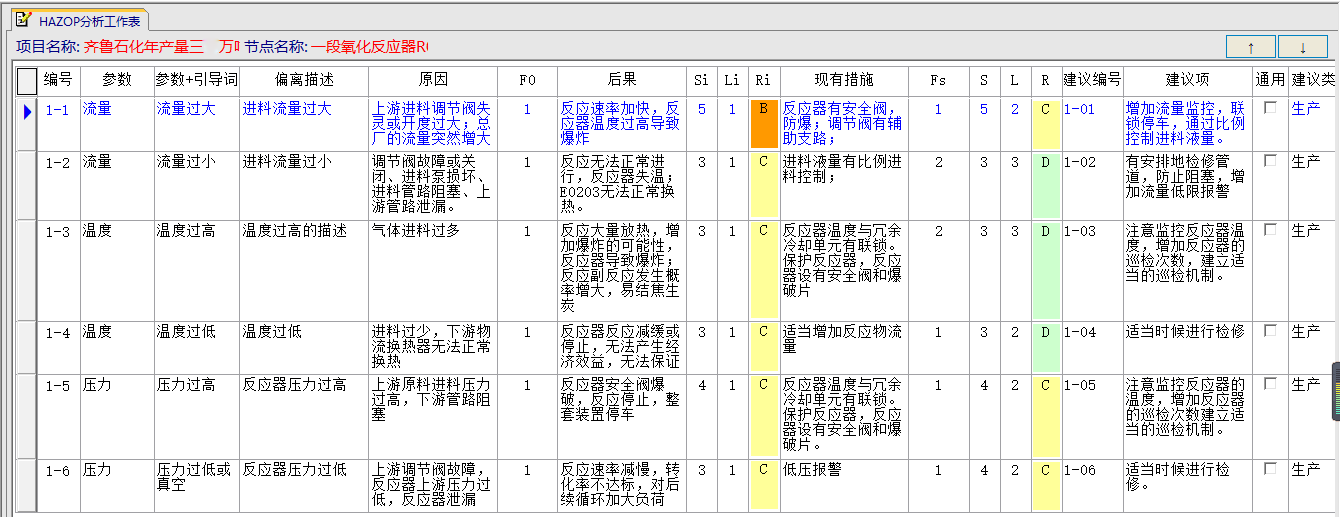Click the green D risk cell in row 1-2
Image resolution: width=1340 pixels, height=517 pixels.
[1045, 186]
